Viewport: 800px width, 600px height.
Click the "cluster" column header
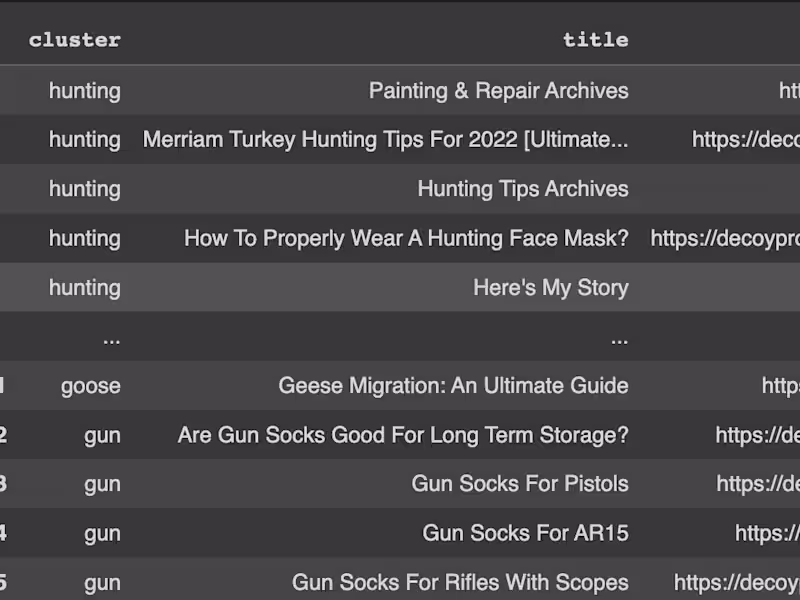(x=74, y=40)
